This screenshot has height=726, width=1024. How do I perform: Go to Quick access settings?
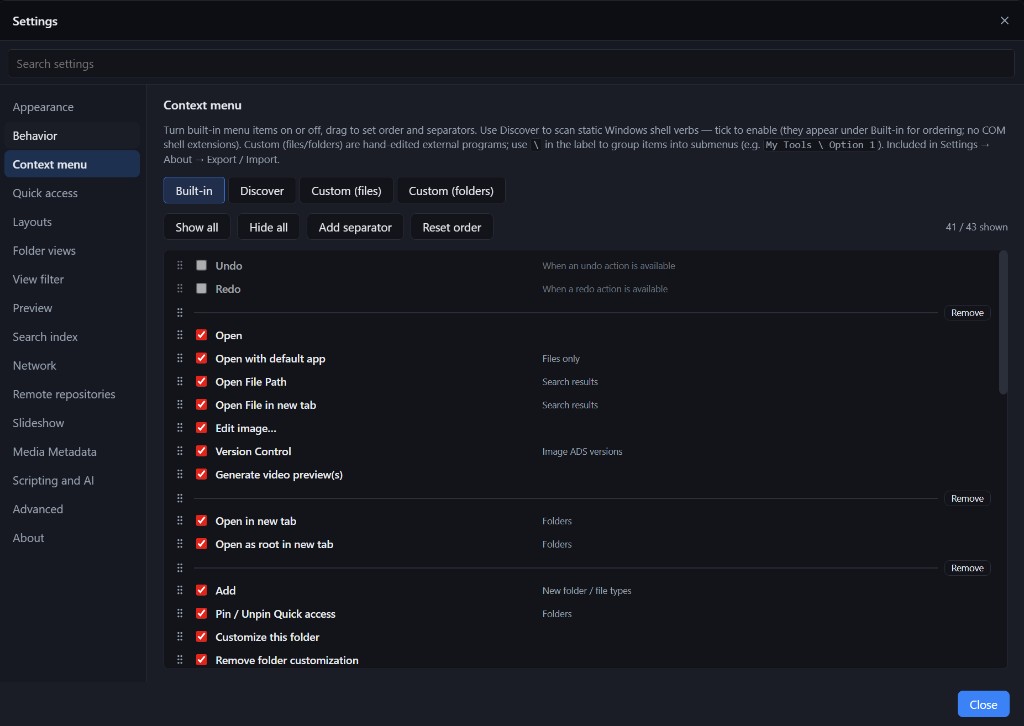tap(72, 193)
